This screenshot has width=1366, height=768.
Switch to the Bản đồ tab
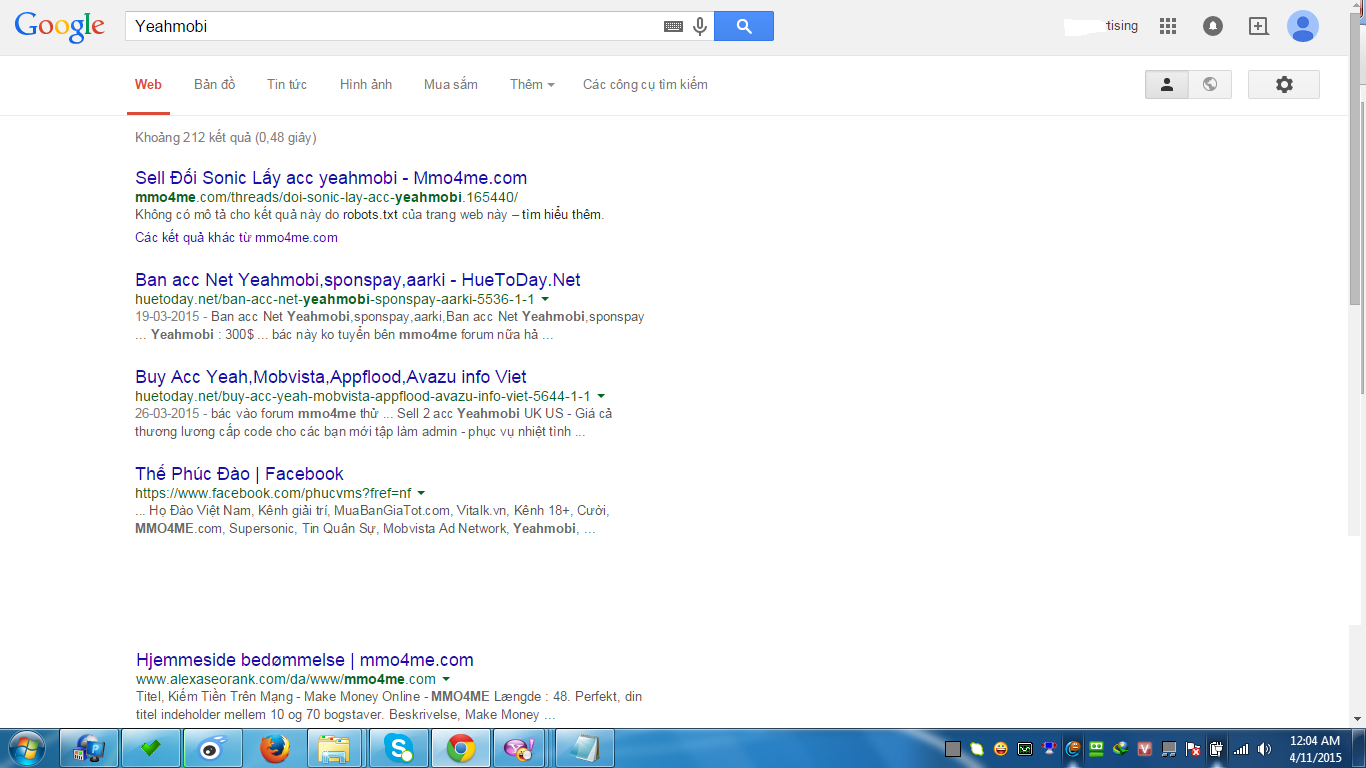[x=215, y=85]
